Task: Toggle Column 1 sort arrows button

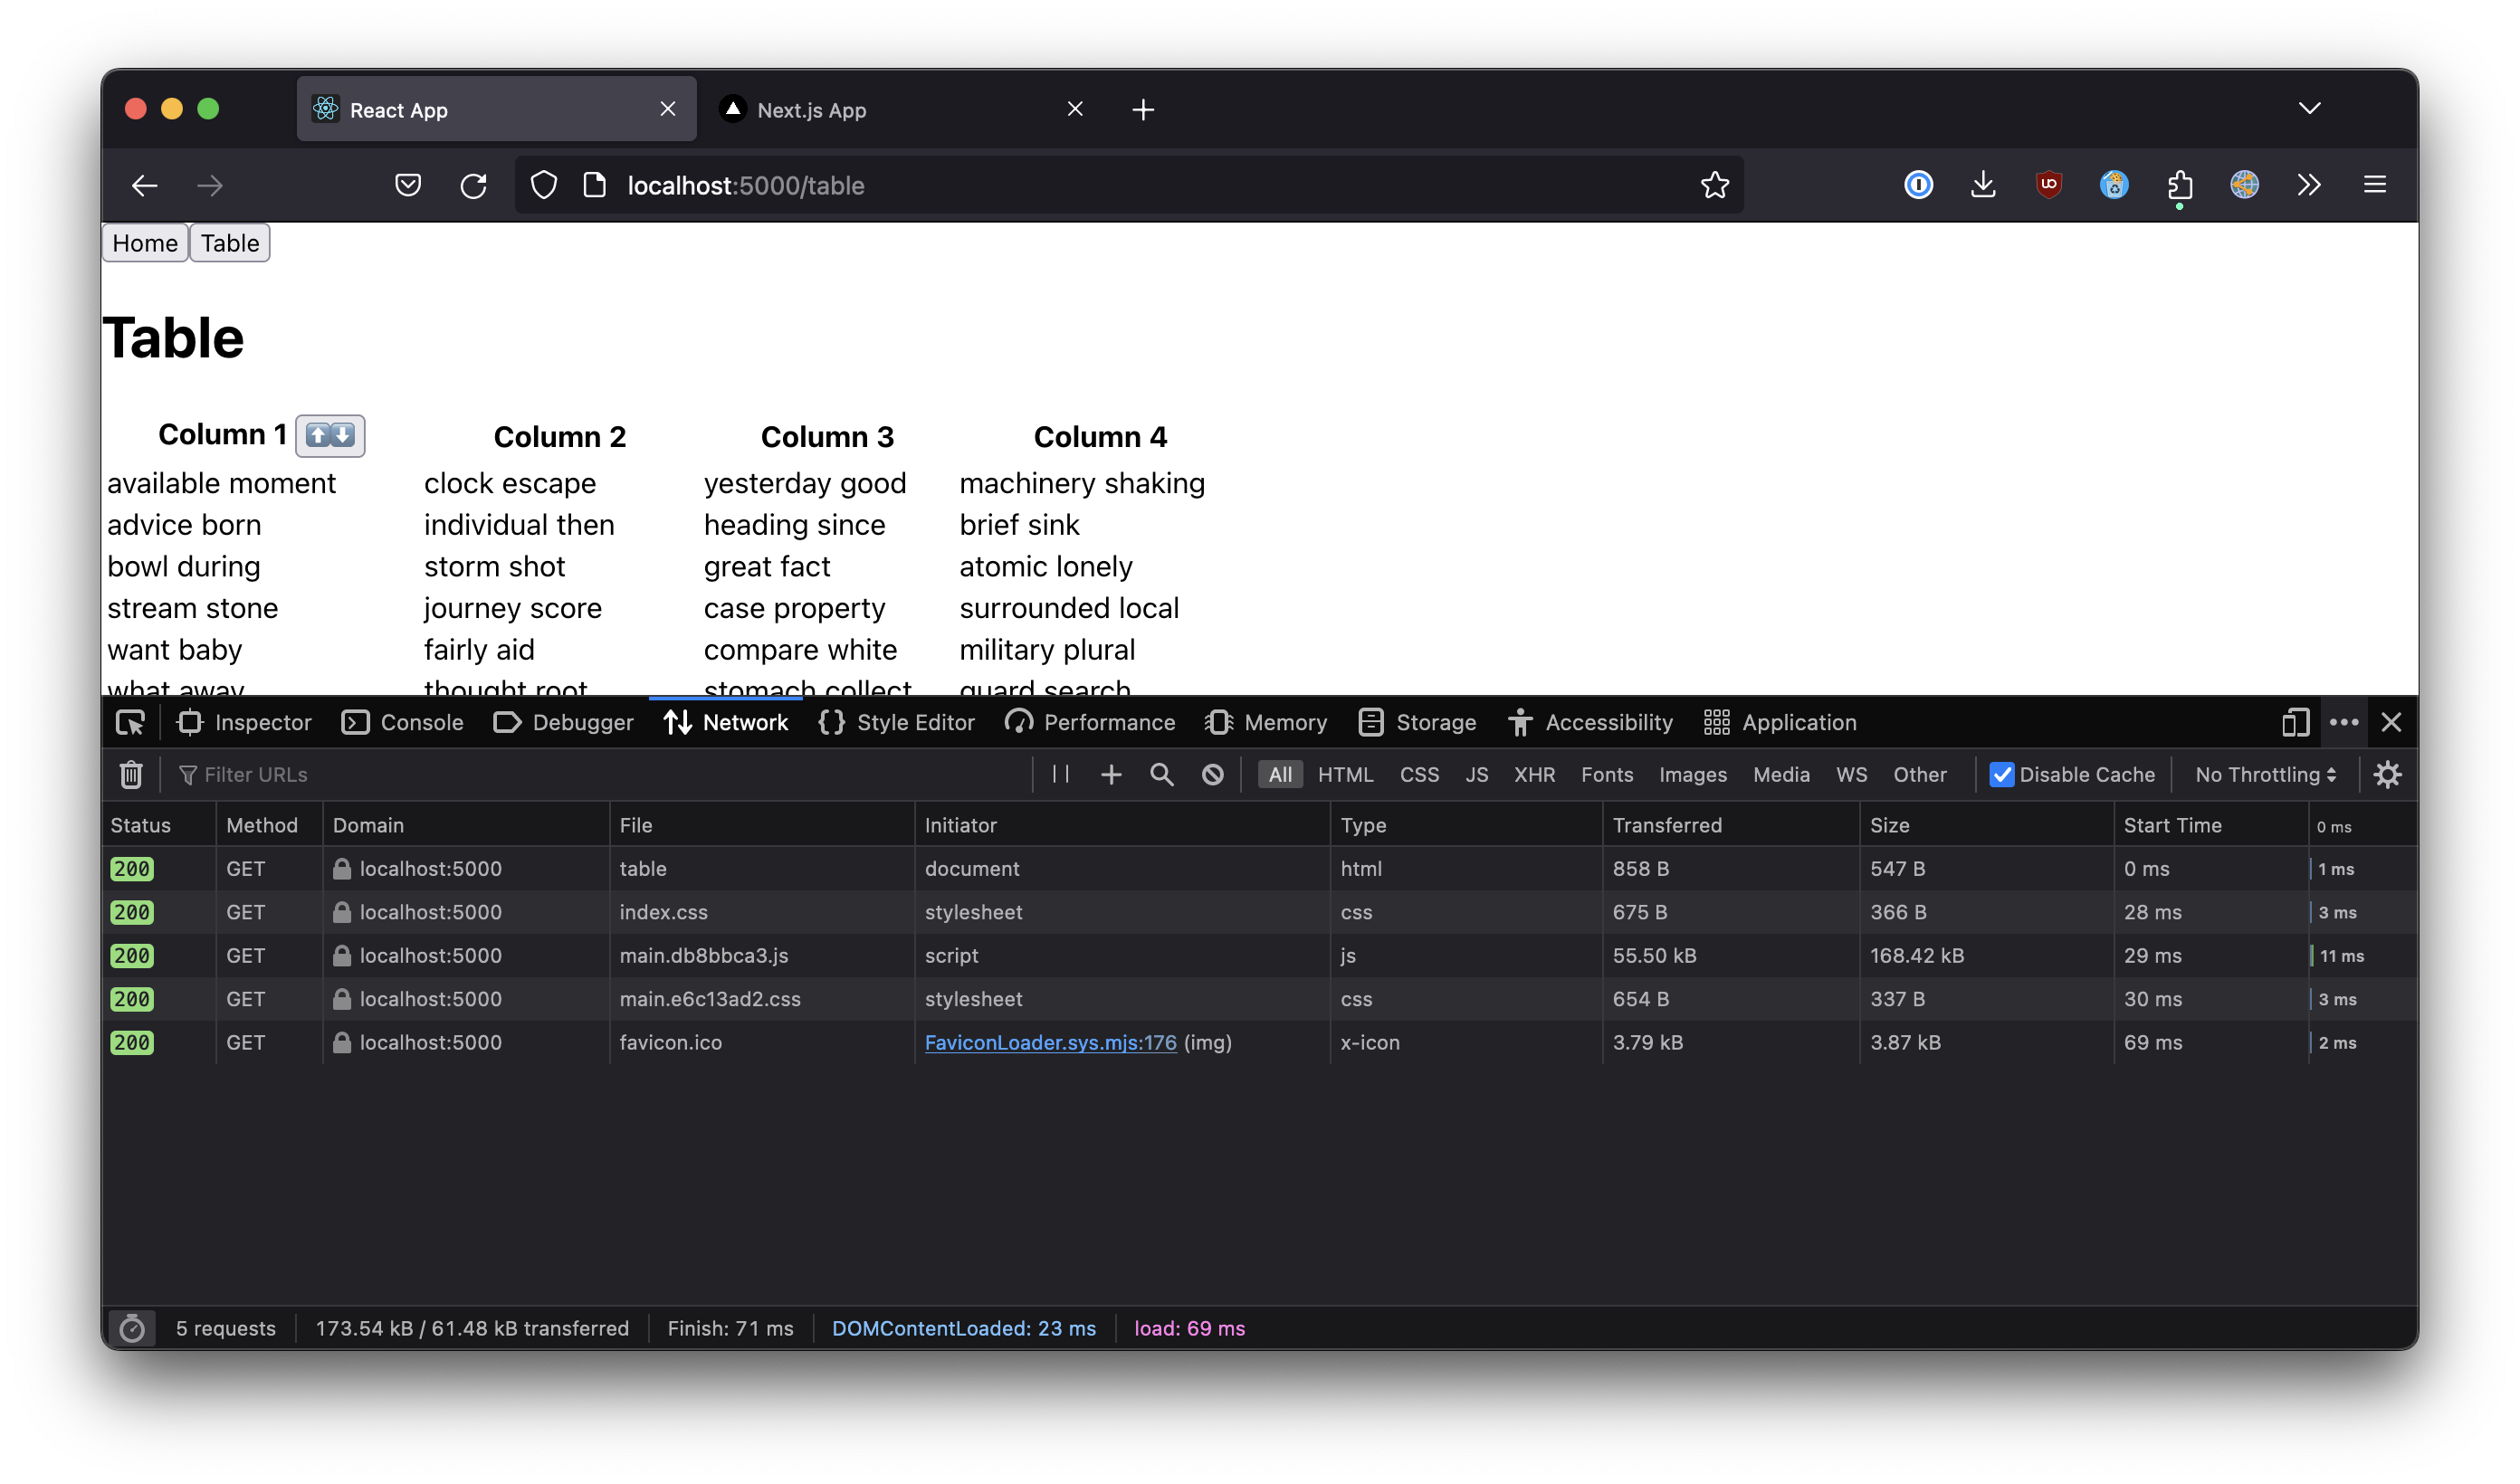Action: pos(330,436)
